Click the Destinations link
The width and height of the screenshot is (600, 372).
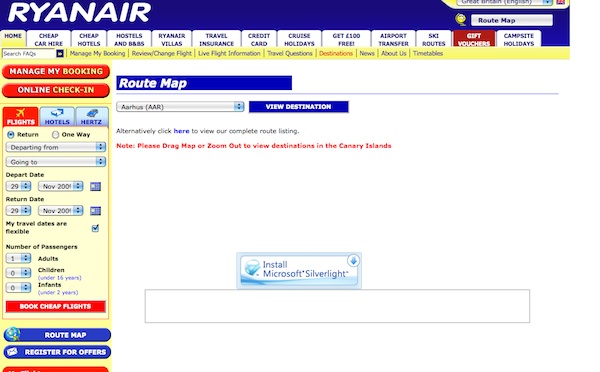tap(336, 54)
